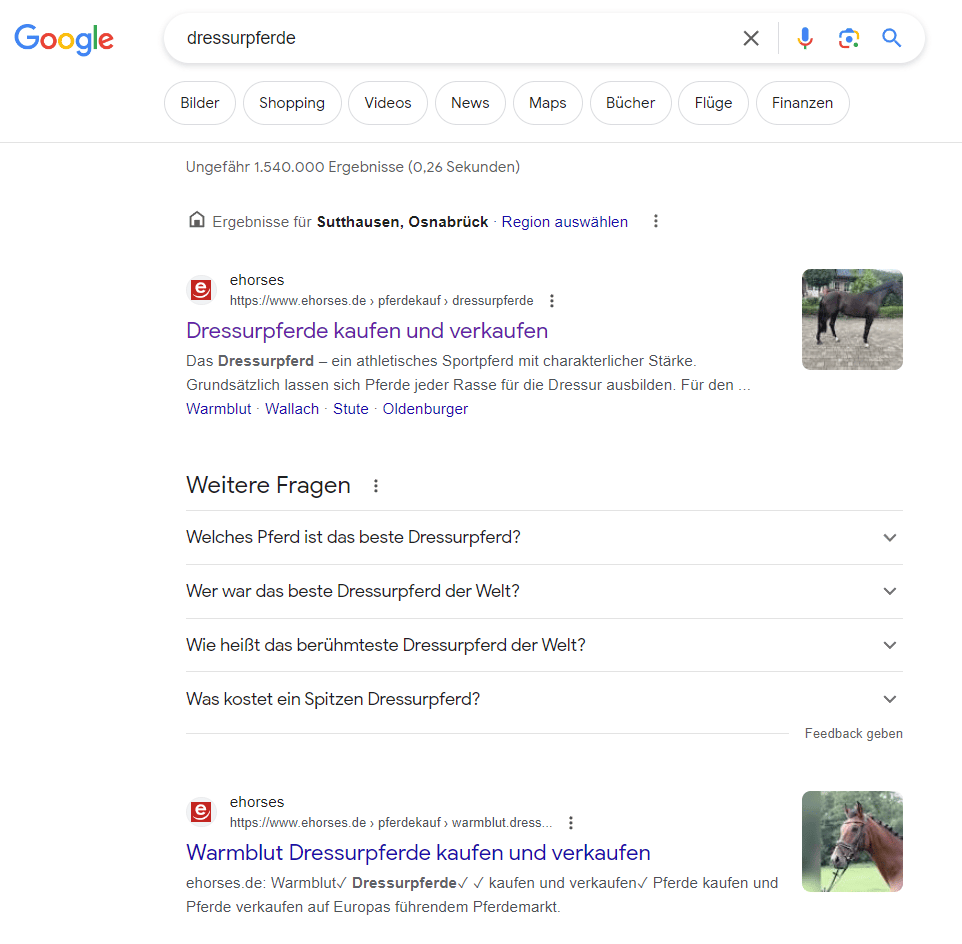
Task: Click the Google logo
Action: tap(64, 40)
